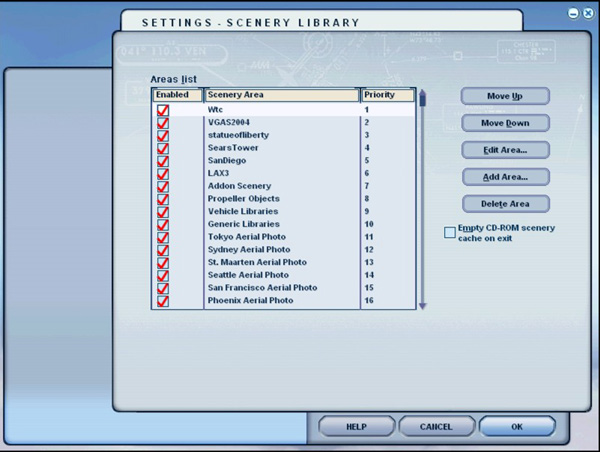Uncheck Addon Scenery enabled box

[163, 186]
